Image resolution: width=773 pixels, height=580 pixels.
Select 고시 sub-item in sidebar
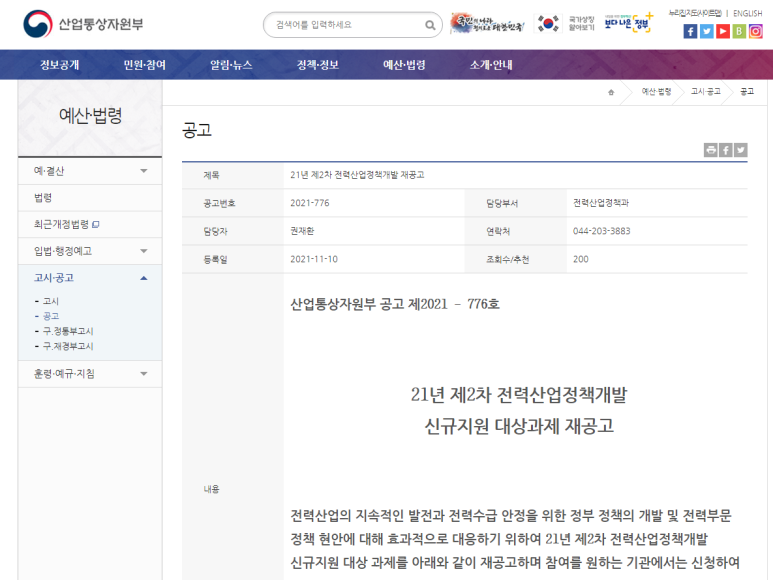coord(50,301)
